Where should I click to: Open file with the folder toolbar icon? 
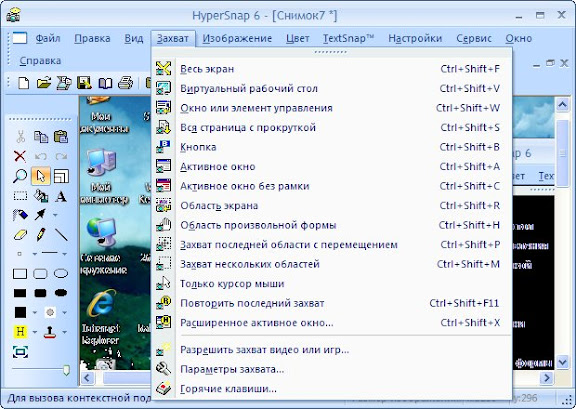point(44,83)
